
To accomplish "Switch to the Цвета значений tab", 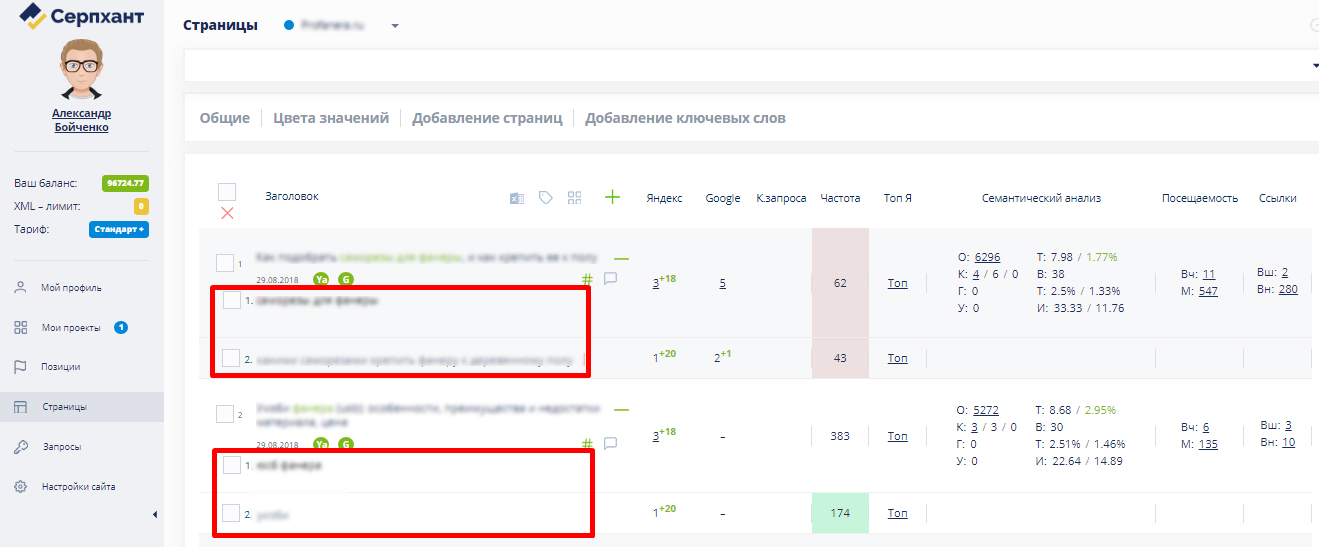I will (330, 118).
